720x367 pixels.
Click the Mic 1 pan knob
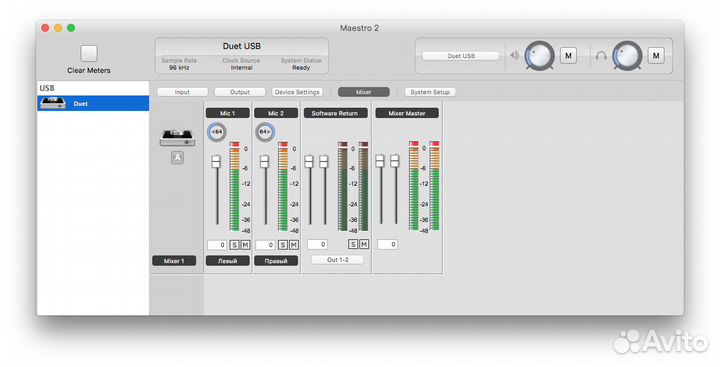(217, 132)
